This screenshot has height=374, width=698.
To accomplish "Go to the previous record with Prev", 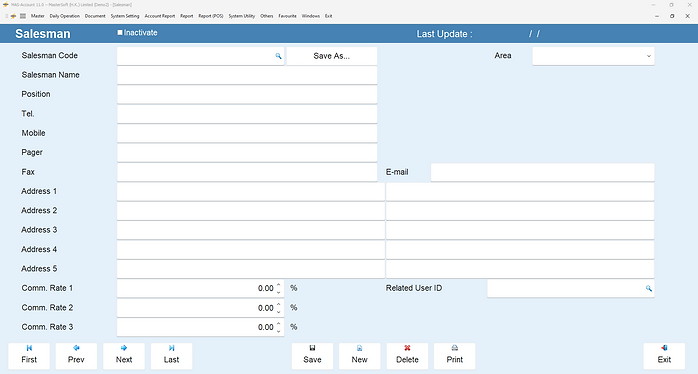I will tap(76, 356).
